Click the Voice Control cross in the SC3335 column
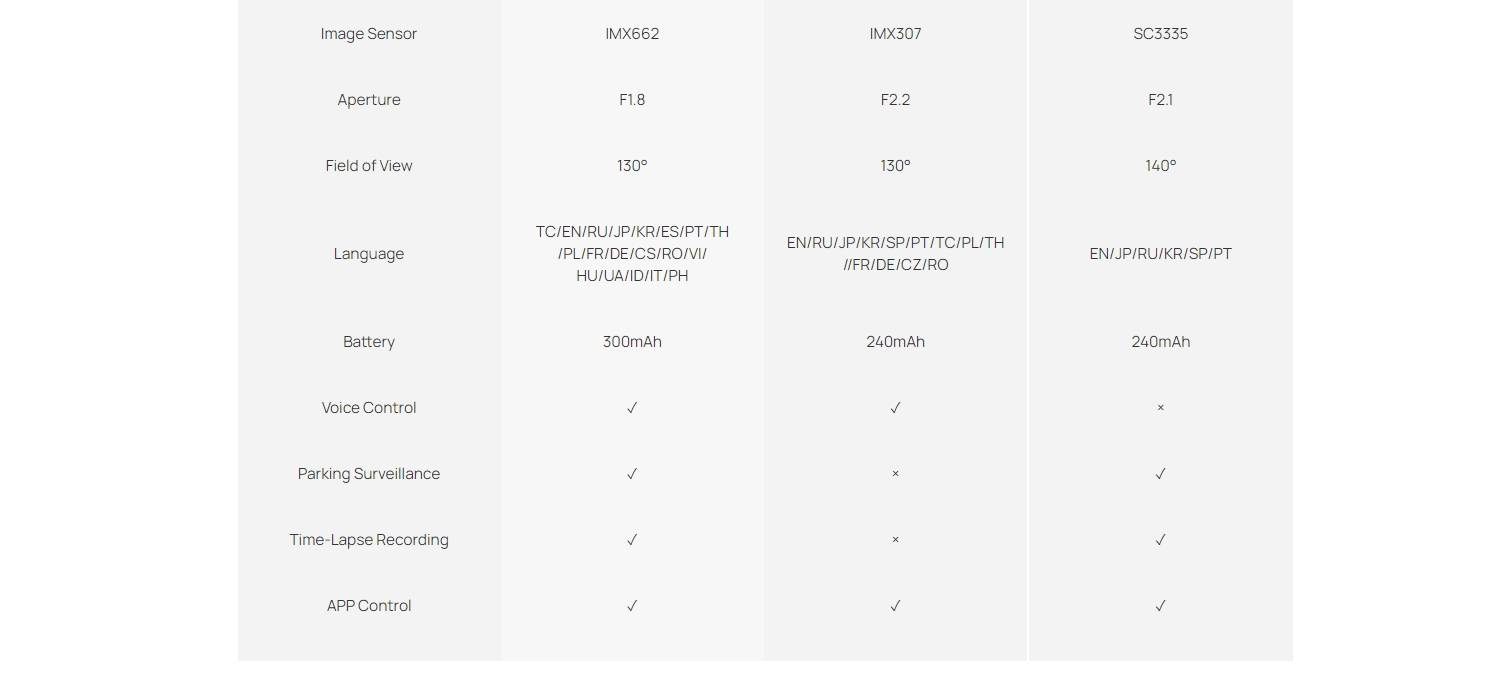1500x696 pixels. (x=1160, y=408)
